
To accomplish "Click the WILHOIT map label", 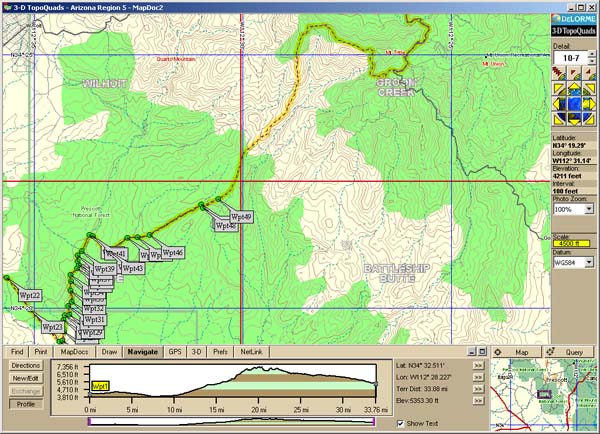I will (104, 84).
